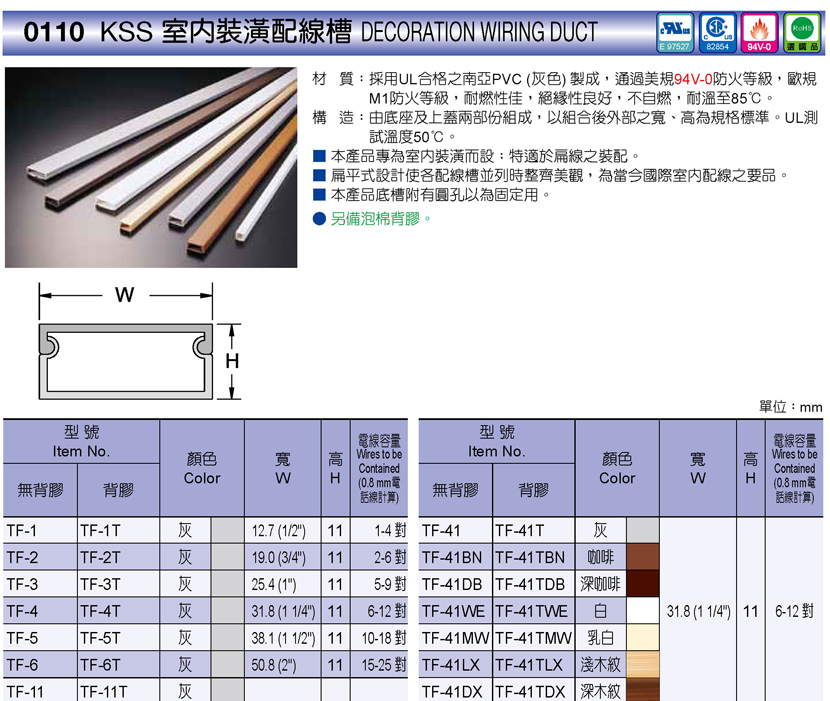Click the red '94V-0' text in the material description
The image size is (830, 701).
[693, 79]
